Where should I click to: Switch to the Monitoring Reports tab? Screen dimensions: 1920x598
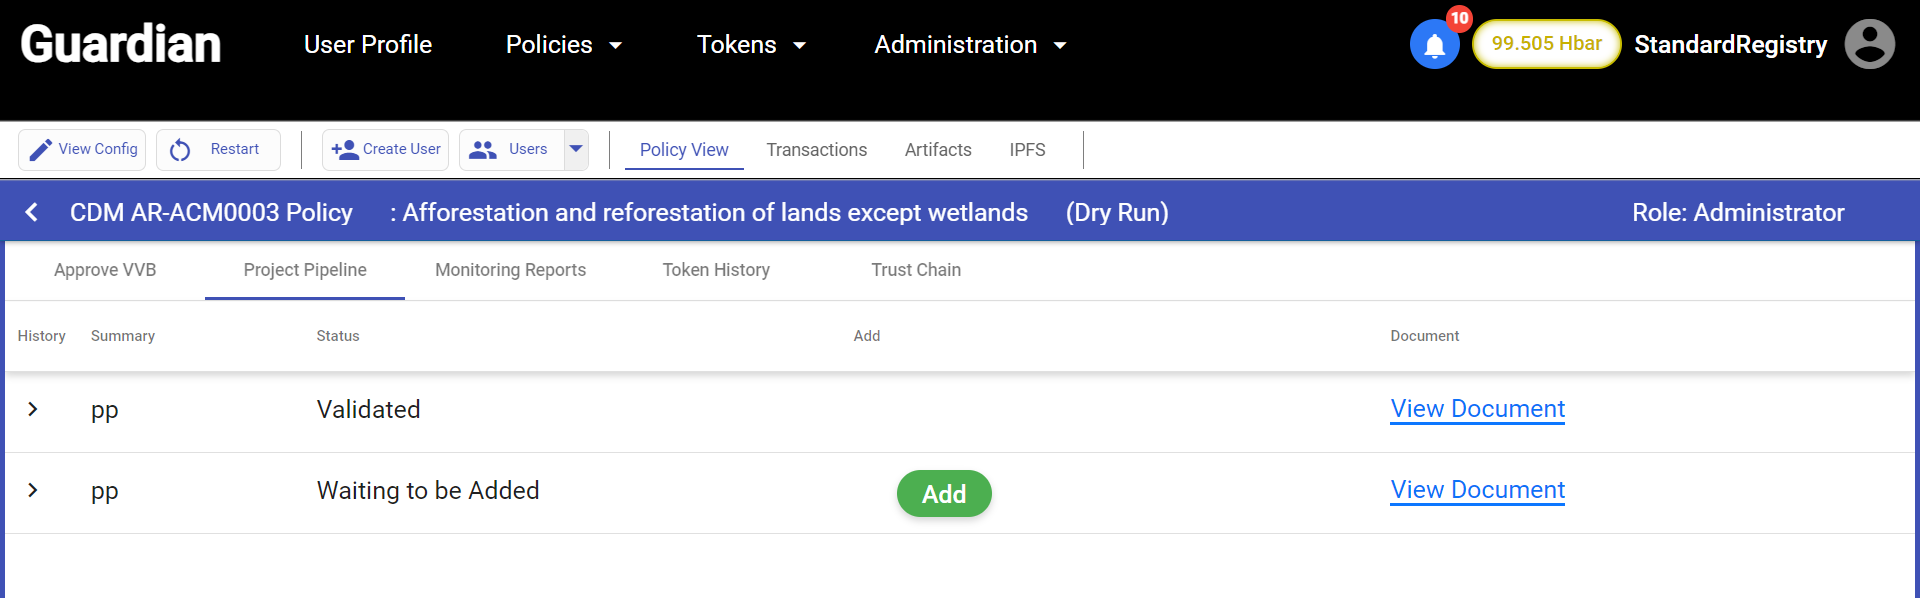tap(510, 270)
